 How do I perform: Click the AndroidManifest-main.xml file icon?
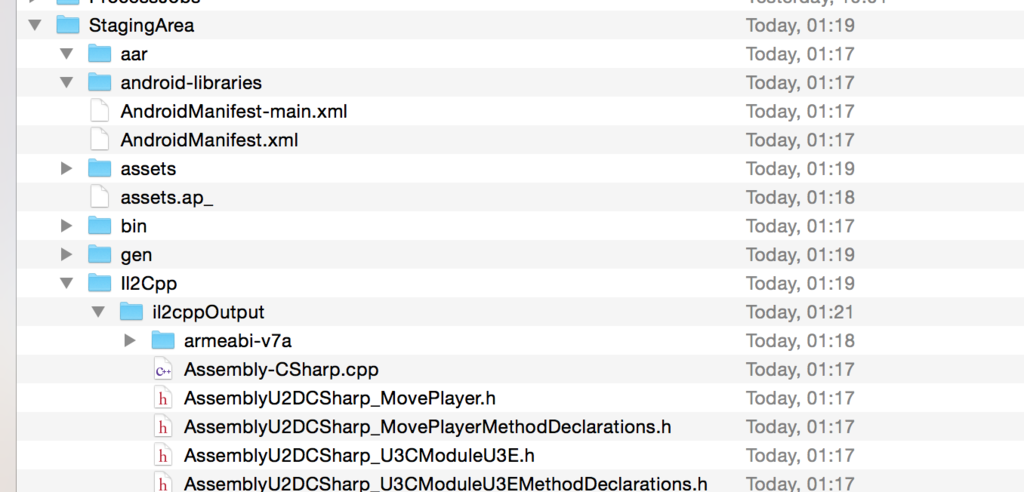[x=99, y=111]
